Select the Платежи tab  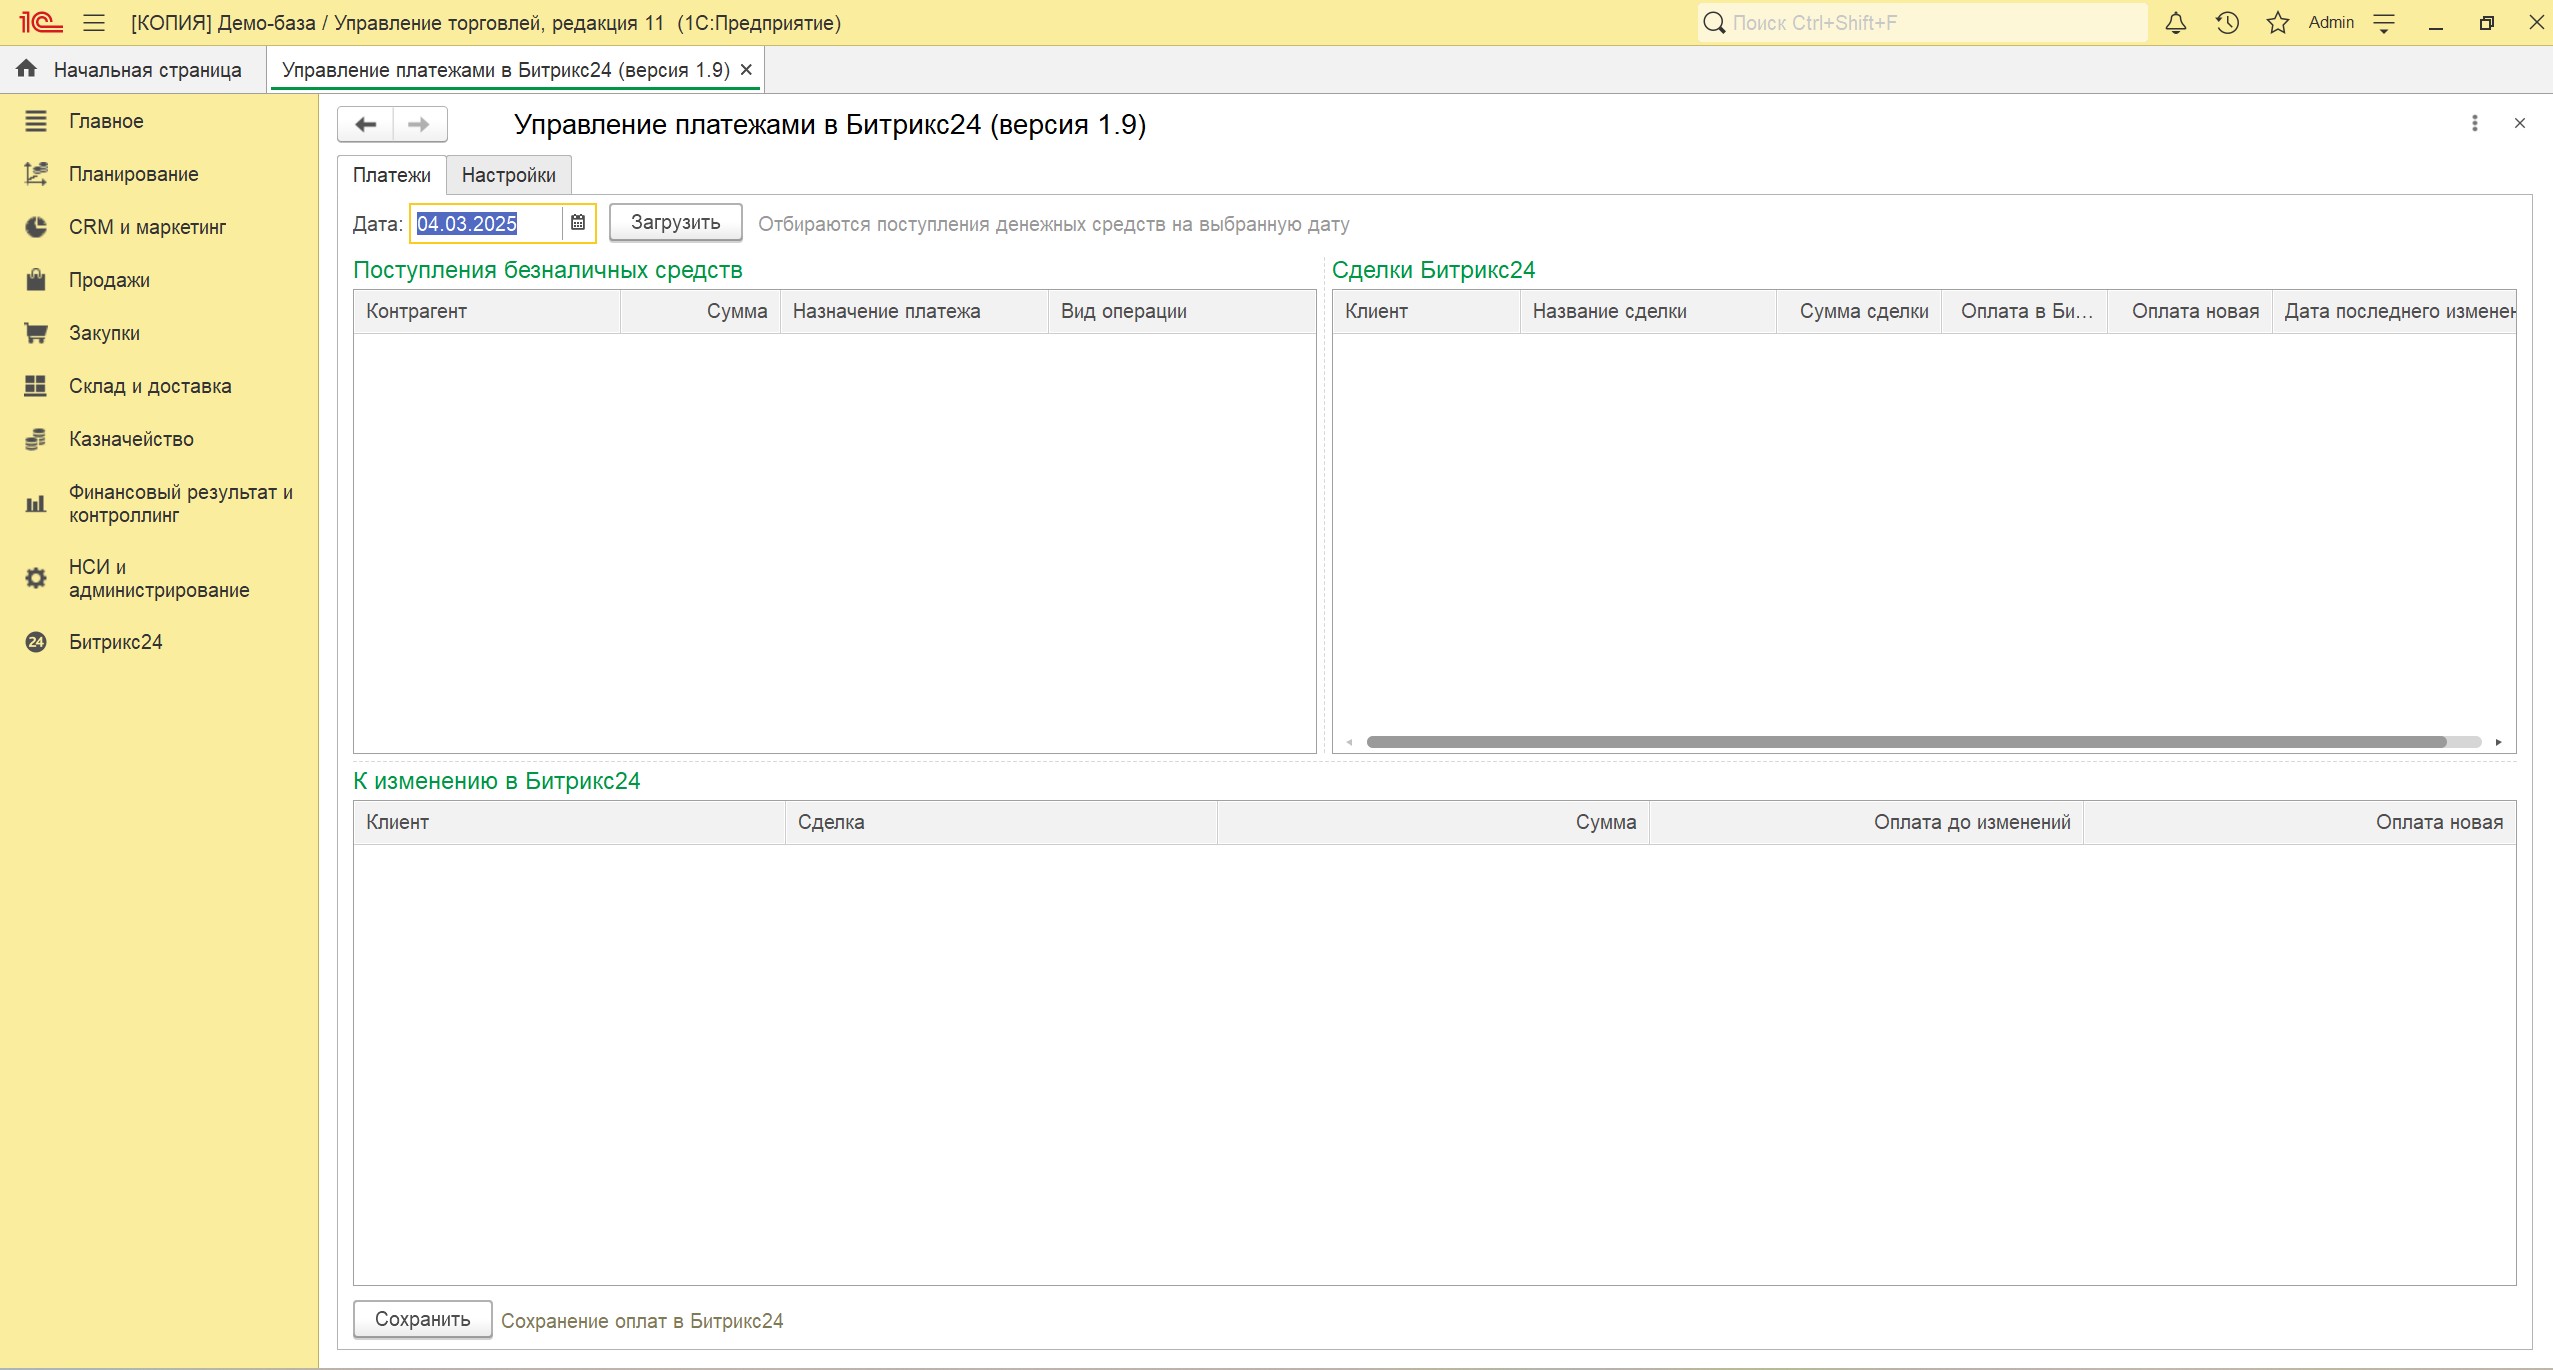391,175
